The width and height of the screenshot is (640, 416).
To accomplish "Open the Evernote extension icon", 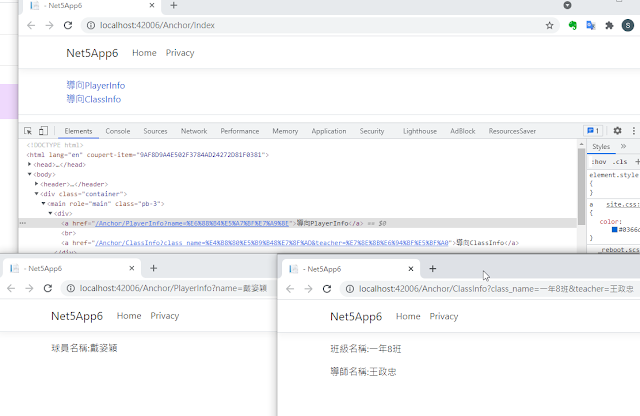I will (x=572, y=25).
